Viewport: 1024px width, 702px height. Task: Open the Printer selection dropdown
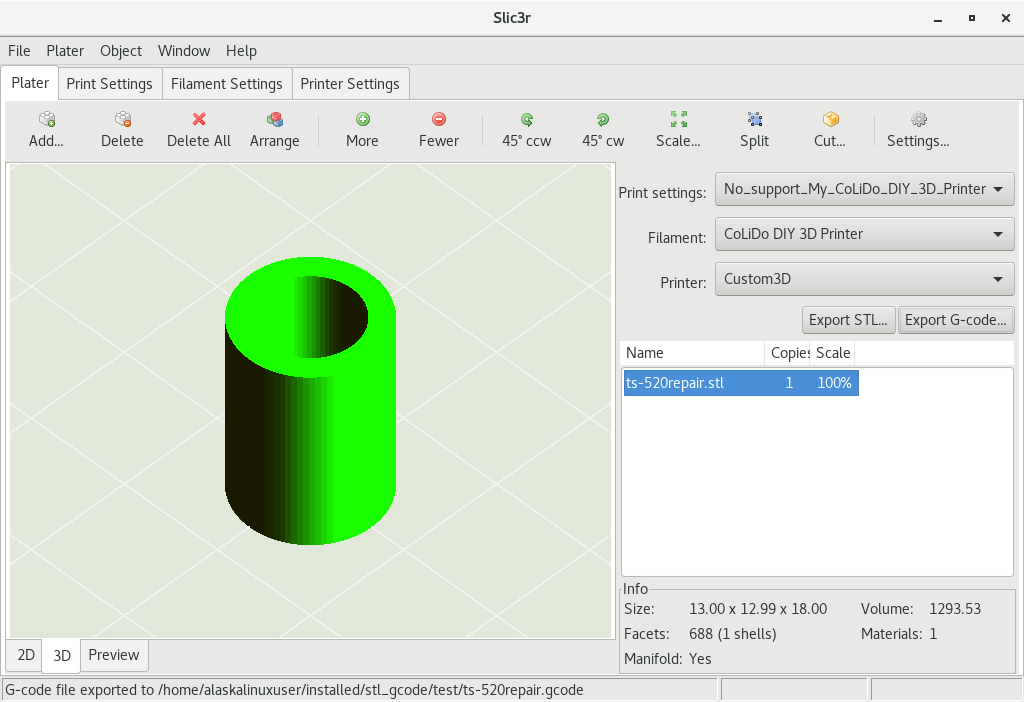coord(864,279)
